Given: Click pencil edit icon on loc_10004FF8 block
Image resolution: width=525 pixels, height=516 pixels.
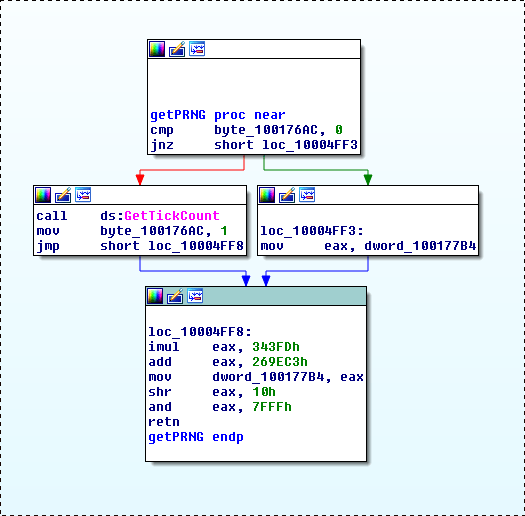Looking at the screenshot, I should (175, 296).
